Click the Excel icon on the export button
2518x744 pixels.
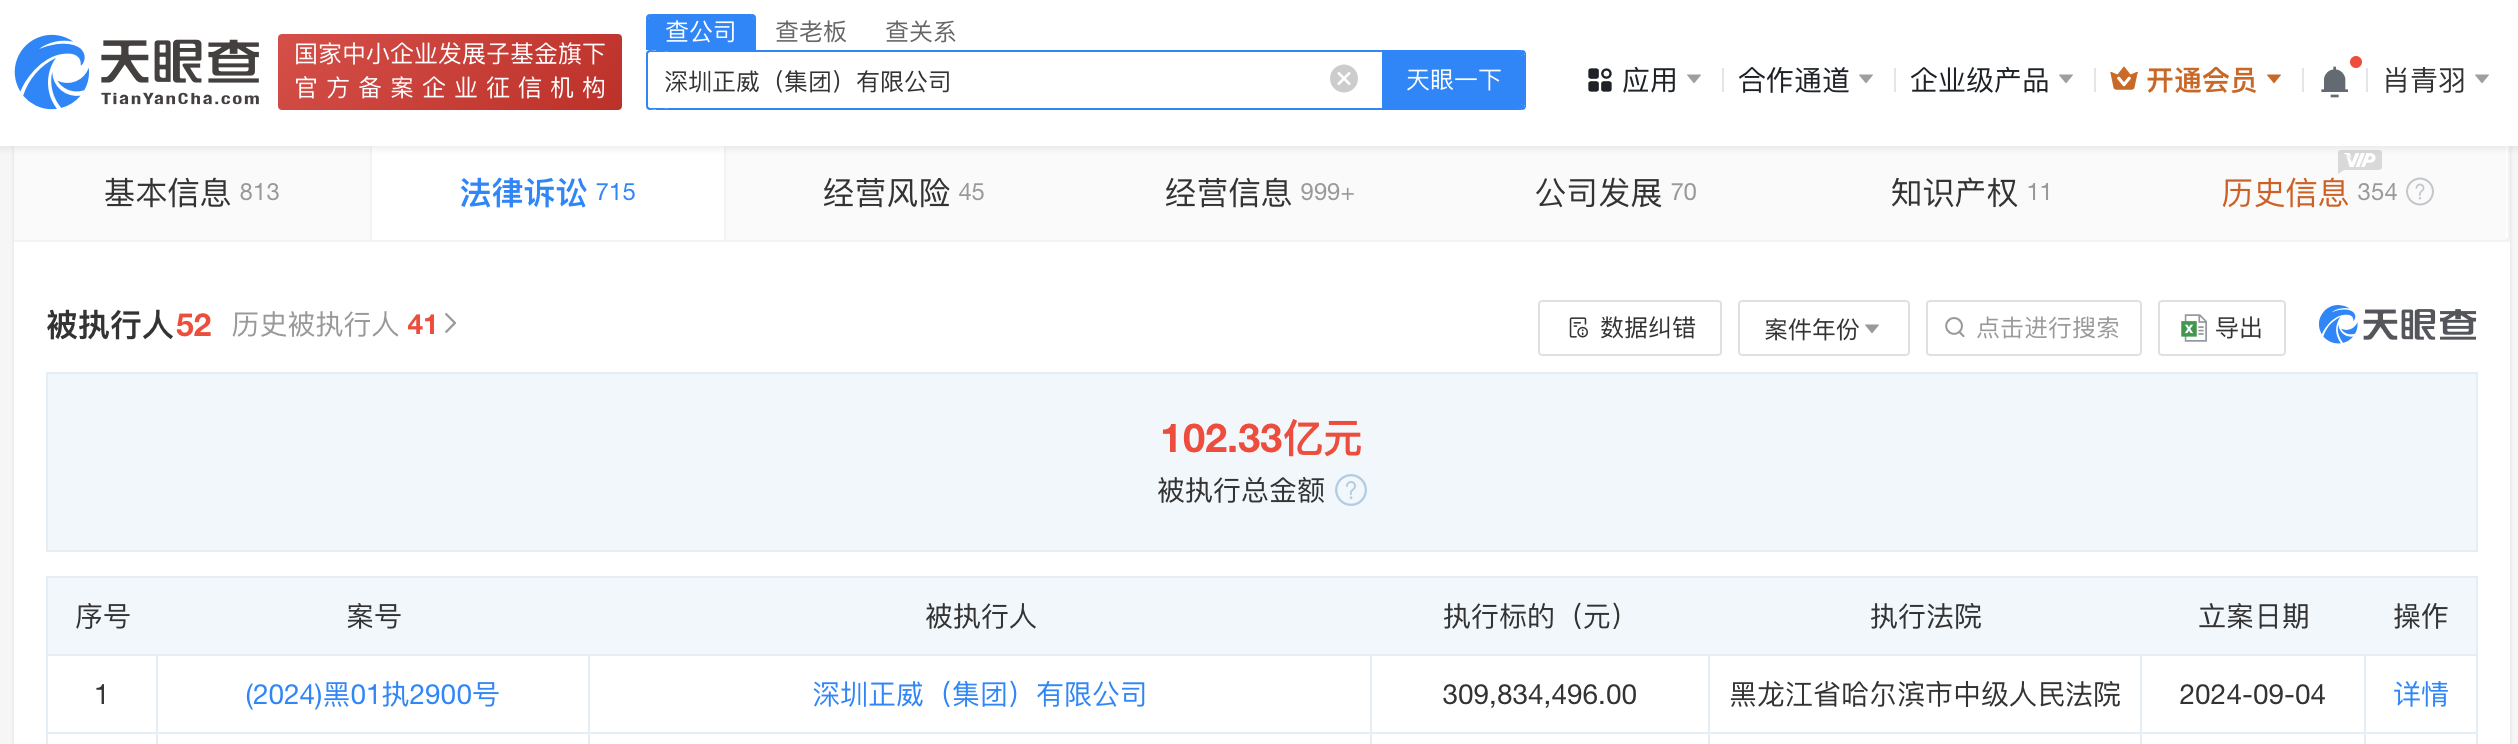pos(2194,328)
